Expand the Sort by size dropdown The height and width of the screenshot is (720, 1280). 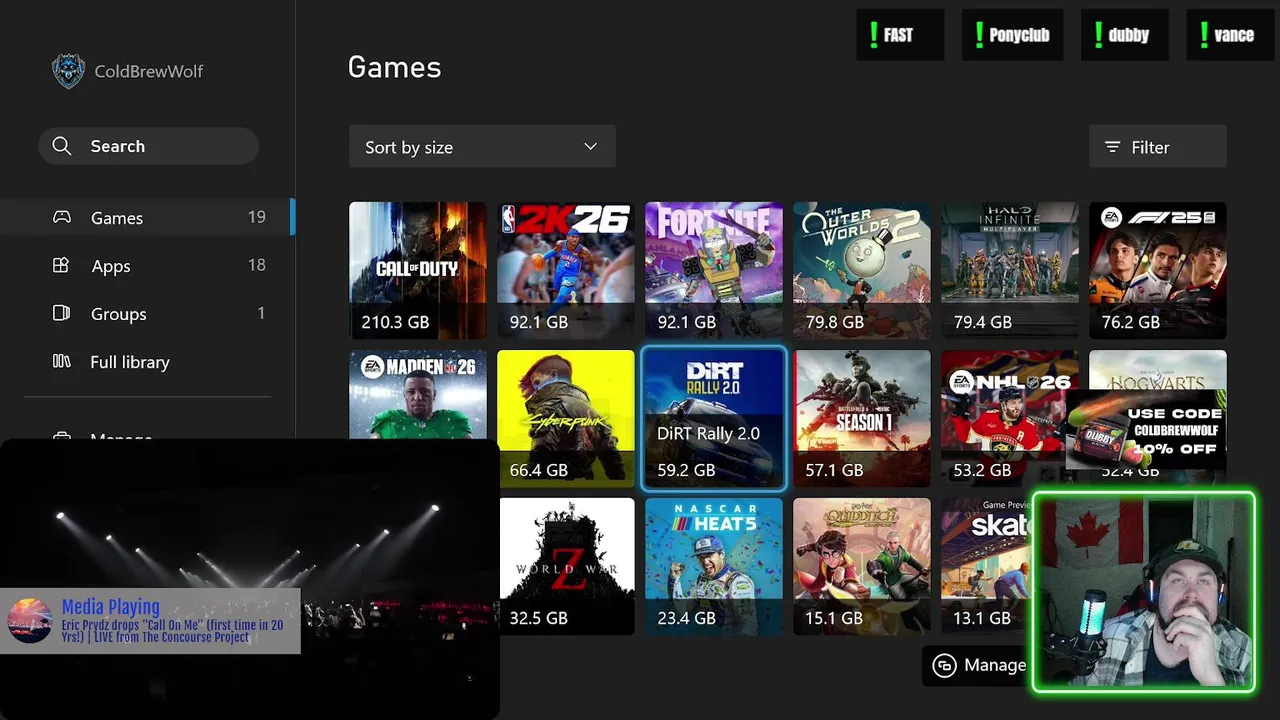click(x=482, y=147)
